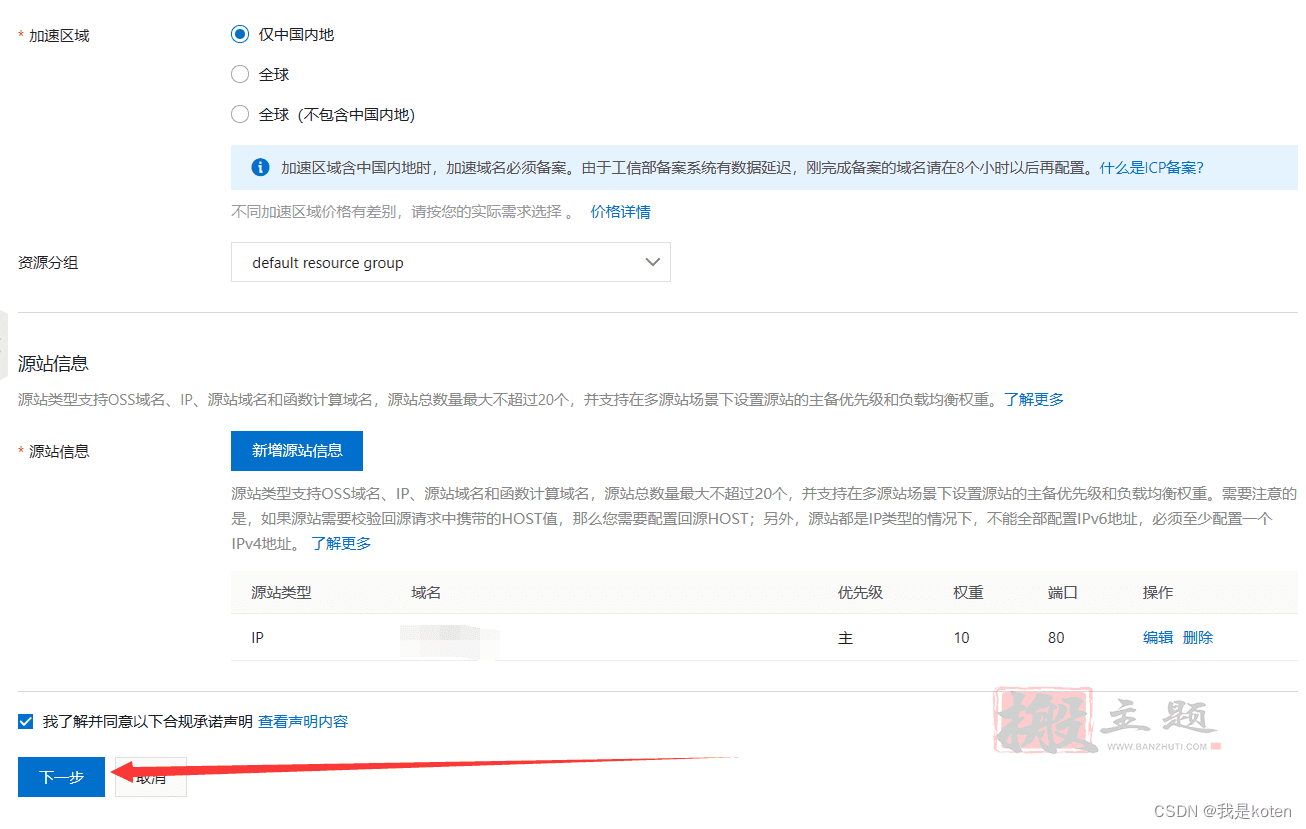Click the weight value 10 in table
Viewport: 1306px width, 829px height.
[x=961, y=637]
